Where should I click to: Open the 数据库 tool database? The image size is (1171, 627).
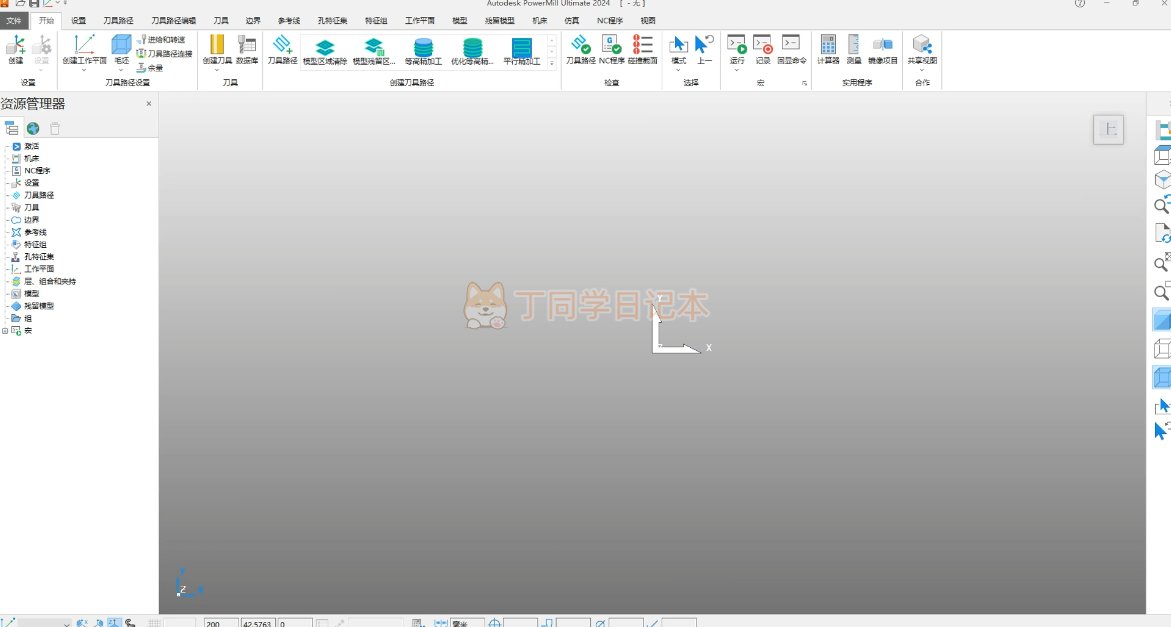[x=247, y=49]
